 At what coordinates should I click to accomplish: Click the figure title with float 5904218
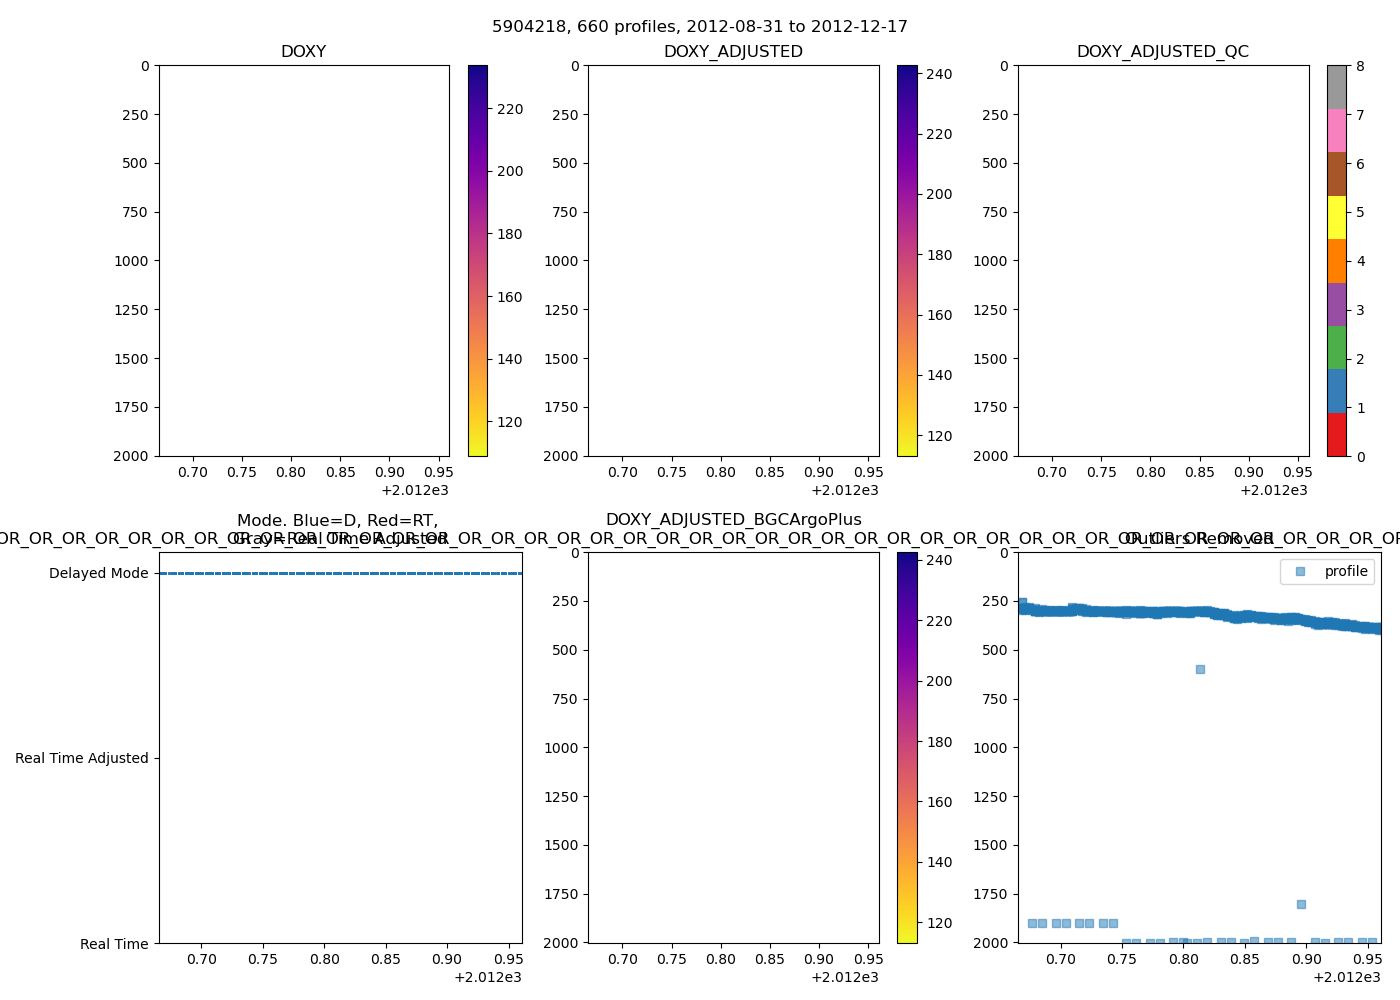click(700, 27)
